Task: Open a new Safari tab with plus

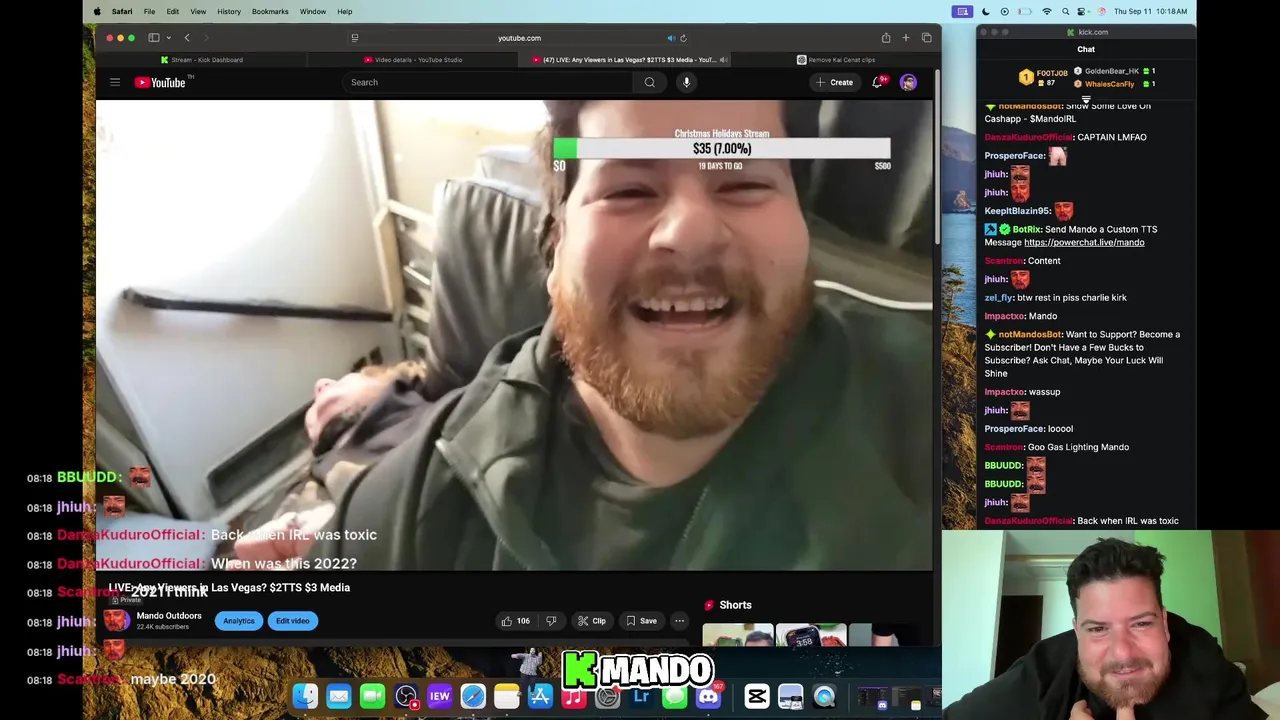Action: point(906,38)
